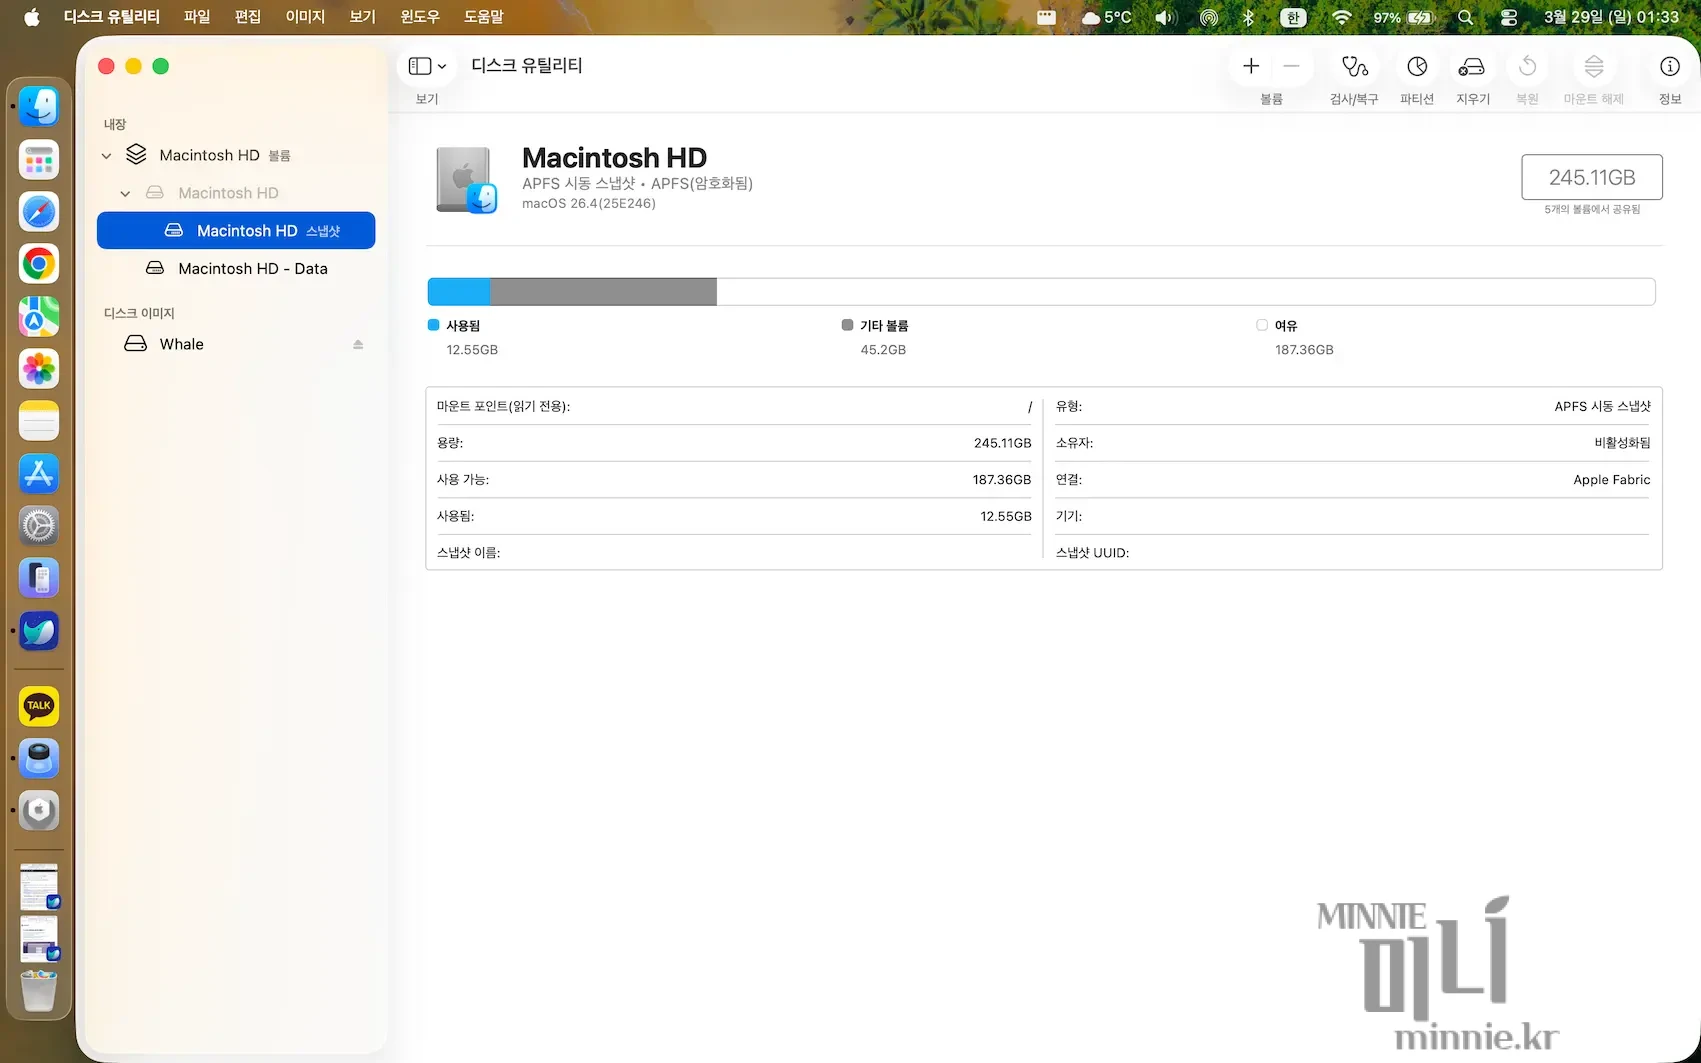Open Control Center in menu bar
Screen dimensions: 1701x1063
point(1509,17)
